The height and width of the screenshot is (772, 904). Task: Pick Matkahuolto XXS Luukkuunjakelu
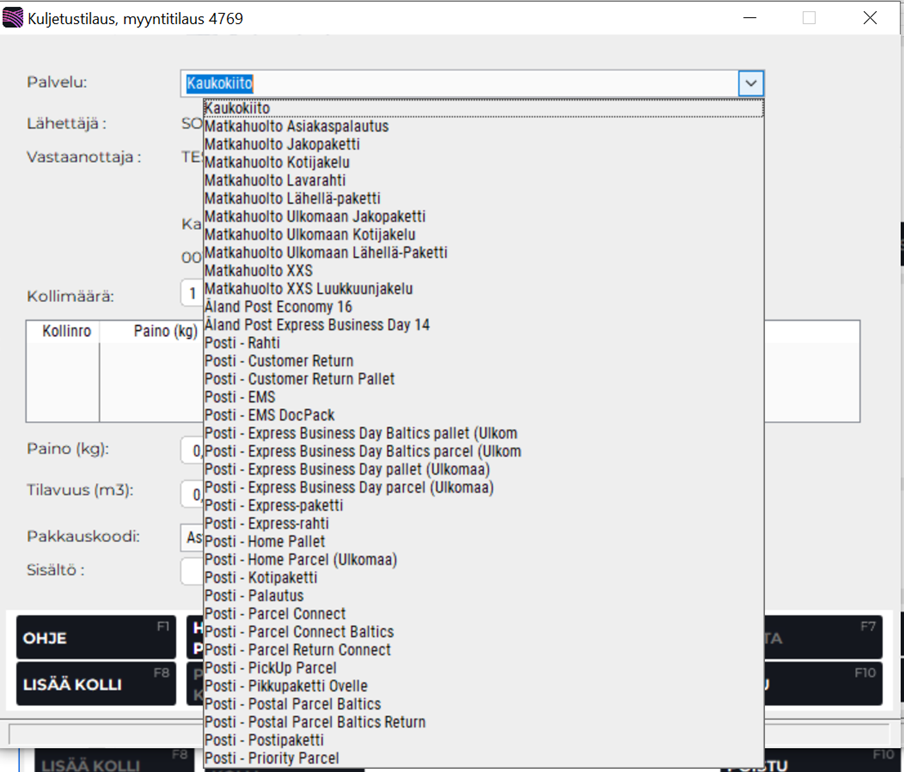[x=308, y=289]
